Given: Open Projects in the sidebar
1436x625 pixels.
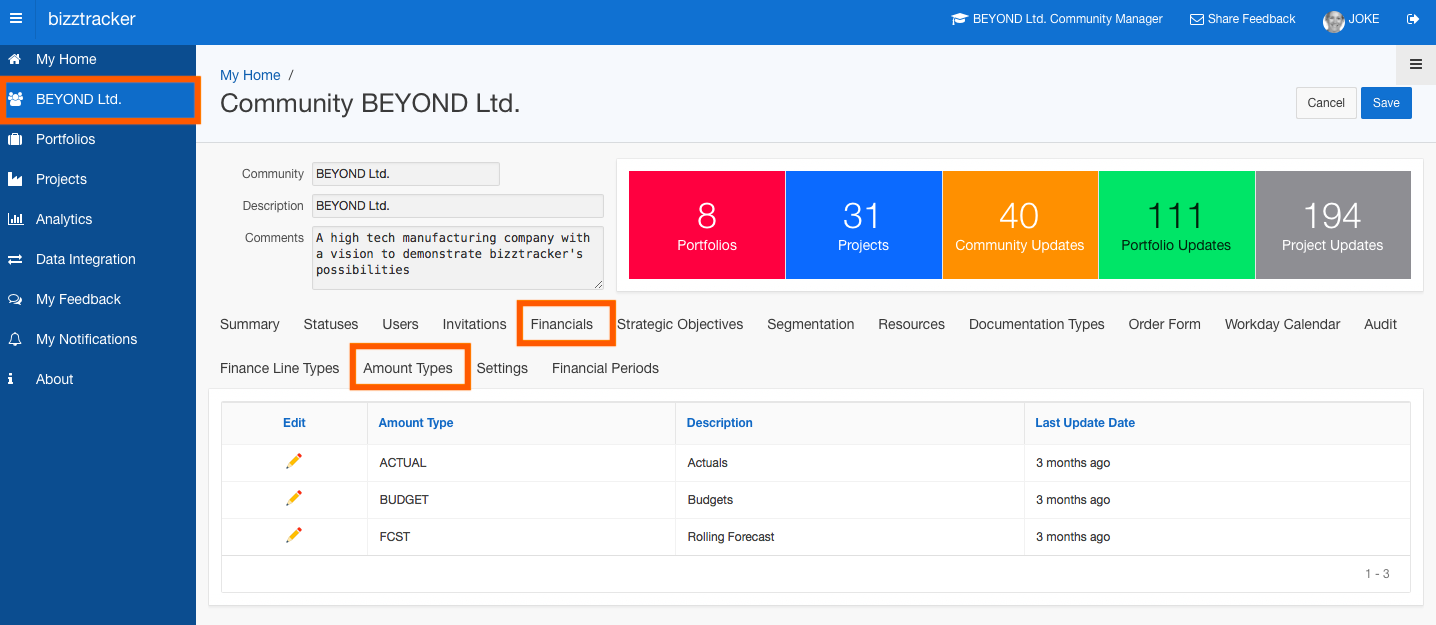Looking at the screenshot, I should [98, 179].
